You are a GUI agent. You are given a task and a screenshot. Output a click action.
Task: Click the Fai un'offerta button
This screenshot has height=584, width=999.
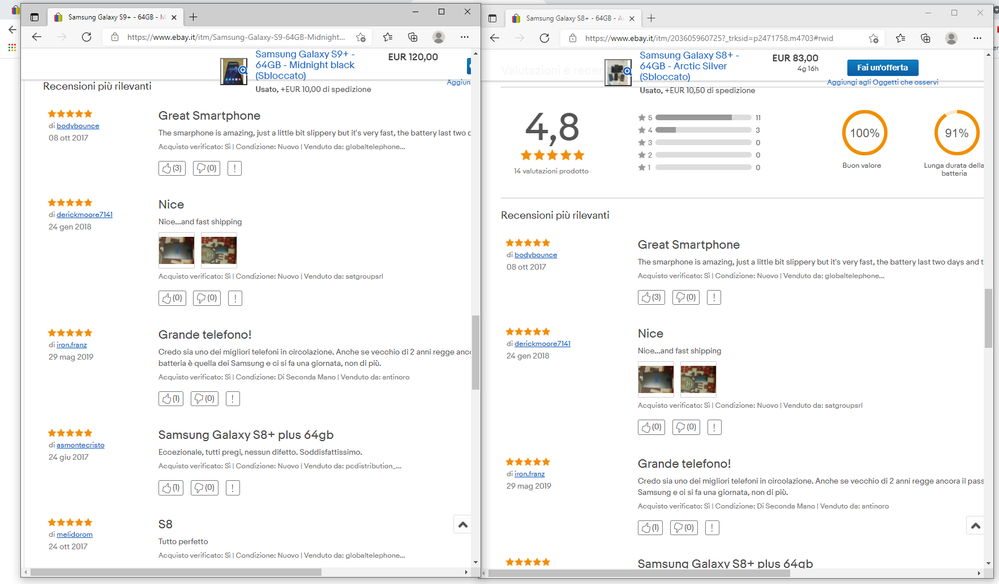tap(882, 68)
